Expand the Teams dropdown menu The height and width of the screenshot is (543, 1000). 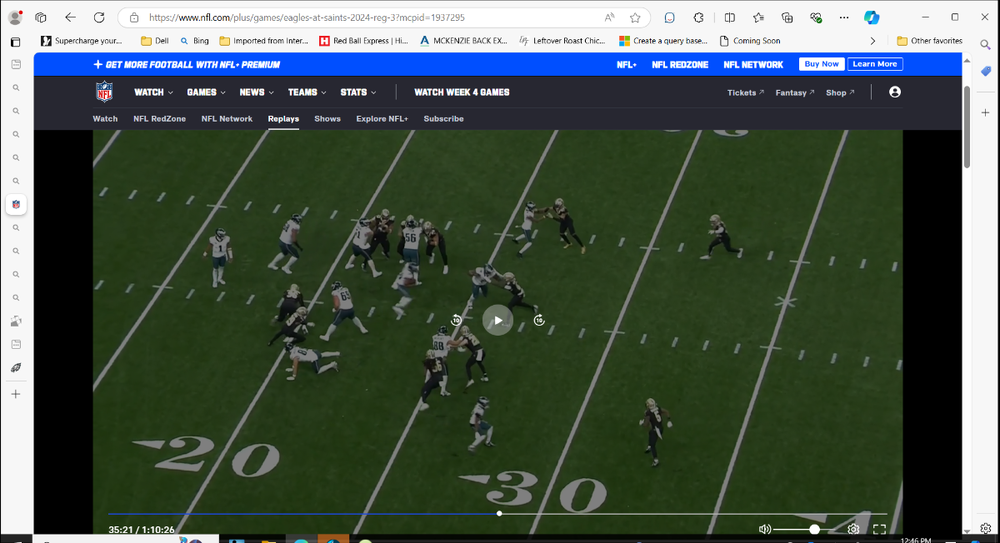point(307,92)
